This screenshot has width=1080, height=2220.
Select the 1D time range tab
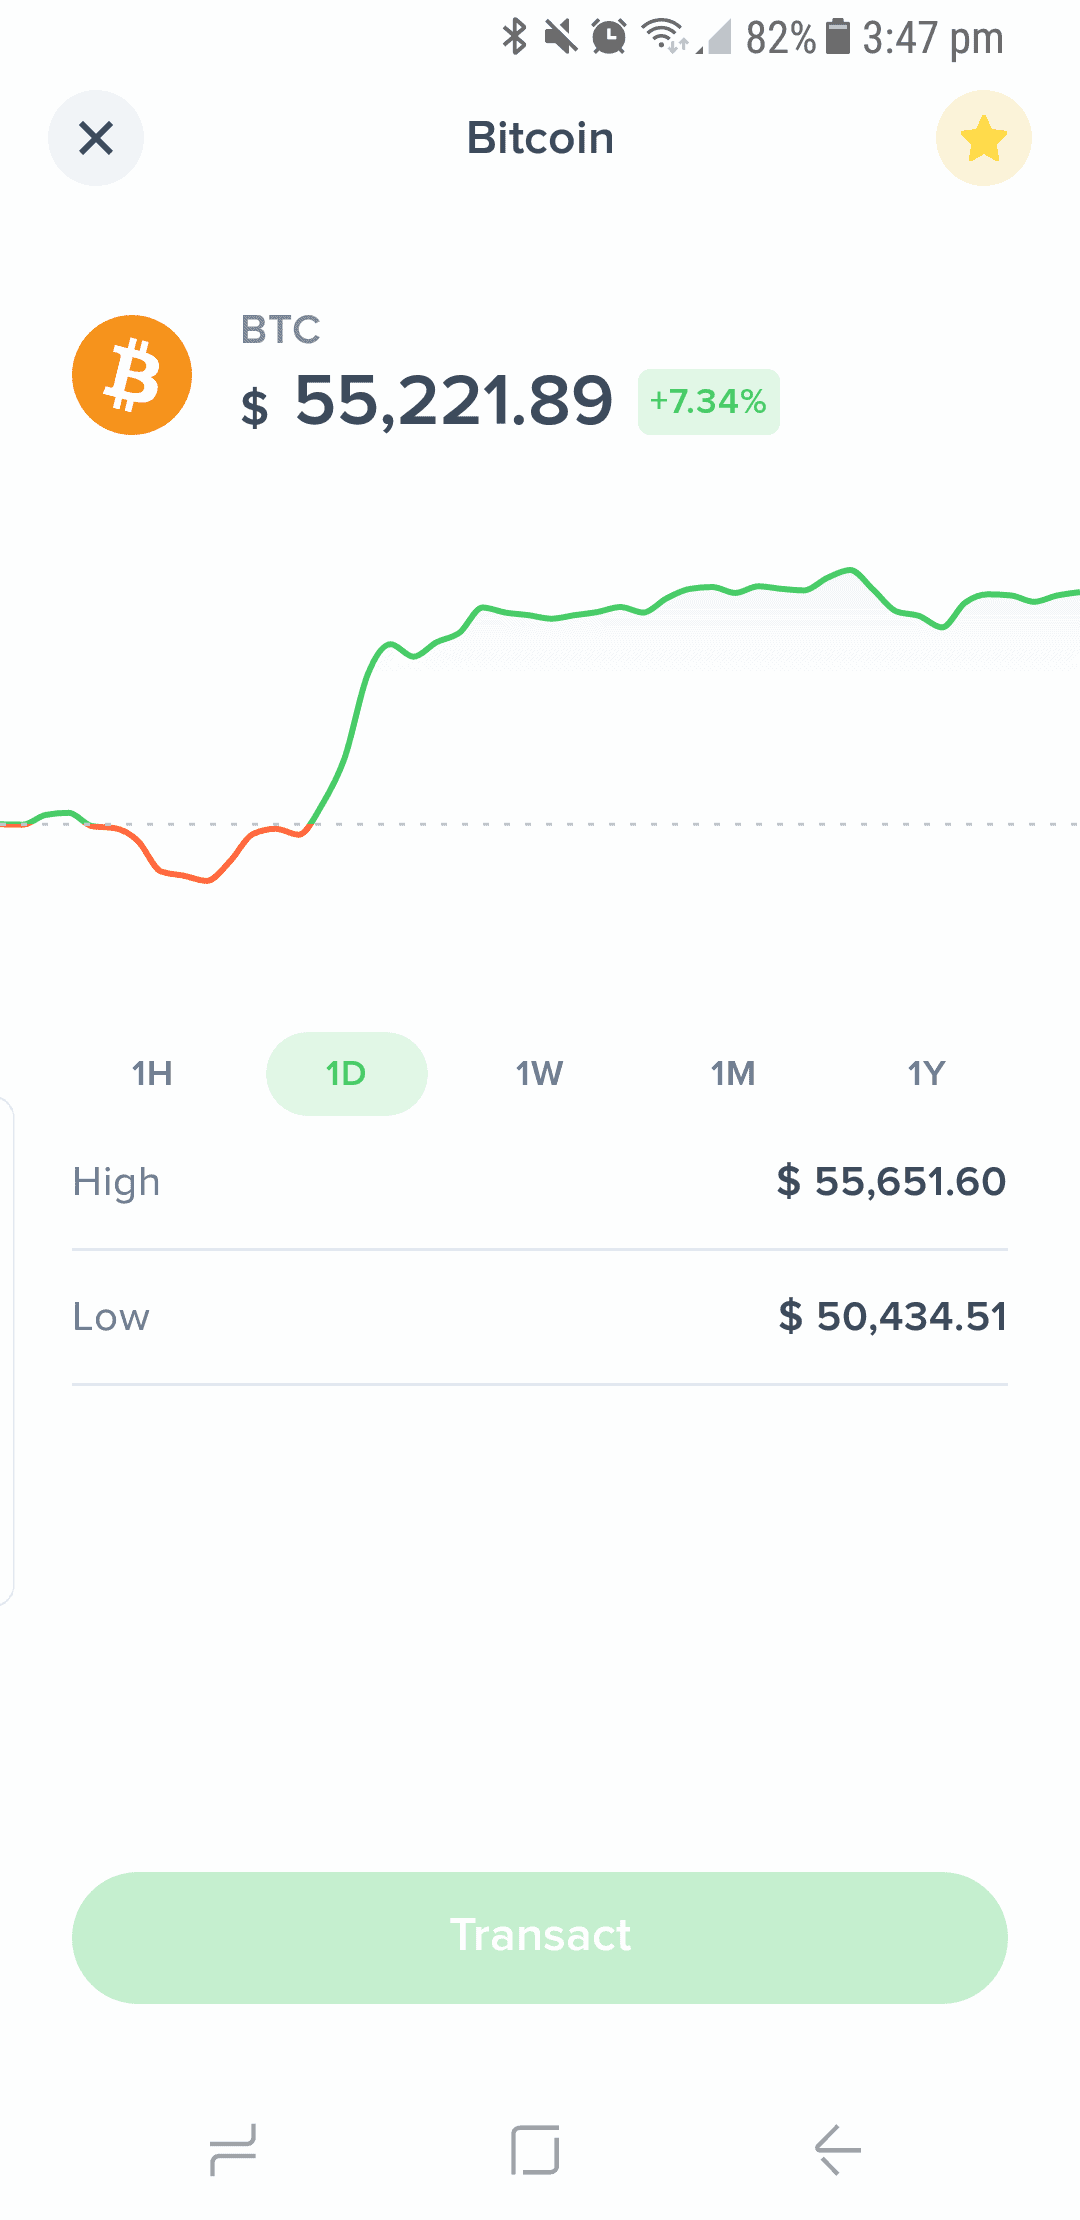pyautogui.click(x=346, y=1074)
